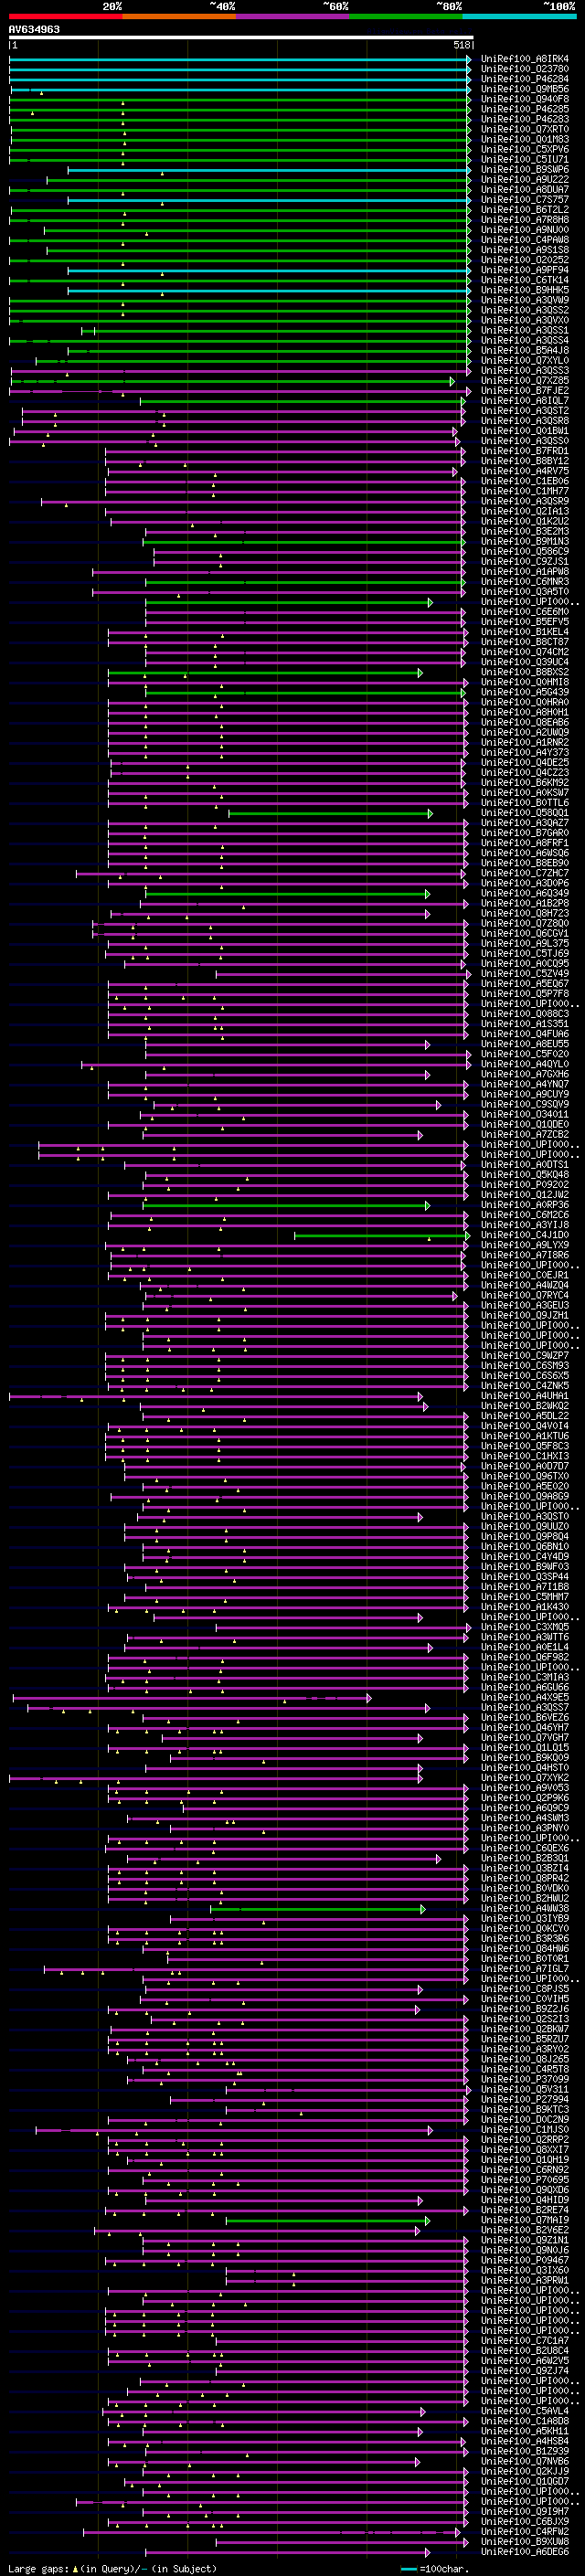Click the 518 query end position label
The width and height of the screenshot is (585, 2576).
click(462, 45)
